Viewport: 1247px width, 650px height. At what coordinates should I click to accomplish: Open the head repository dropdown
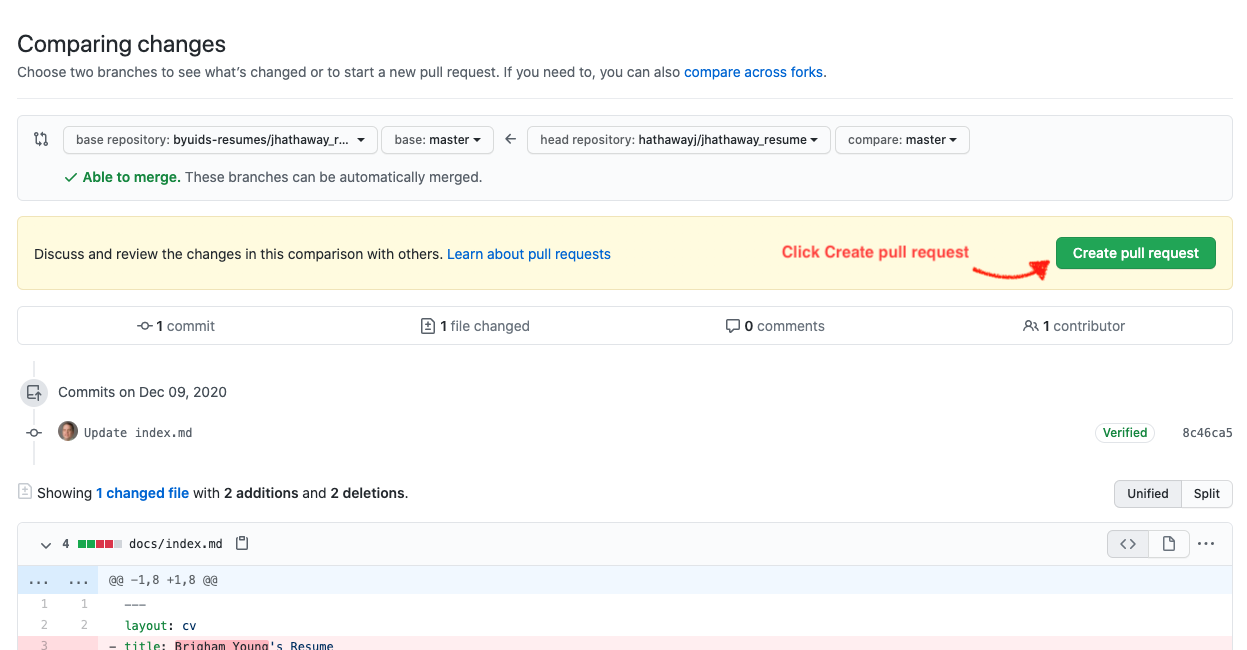coord(679,140)
